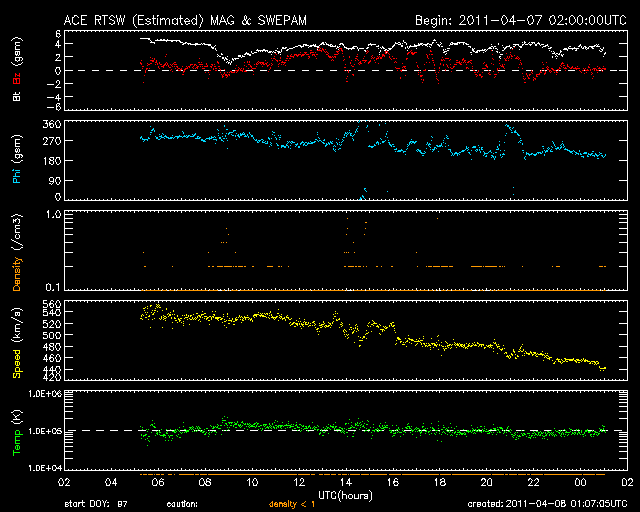
Task: Click the '1.0E+04' tick on the Temp axis
Action: click(45, 467)
